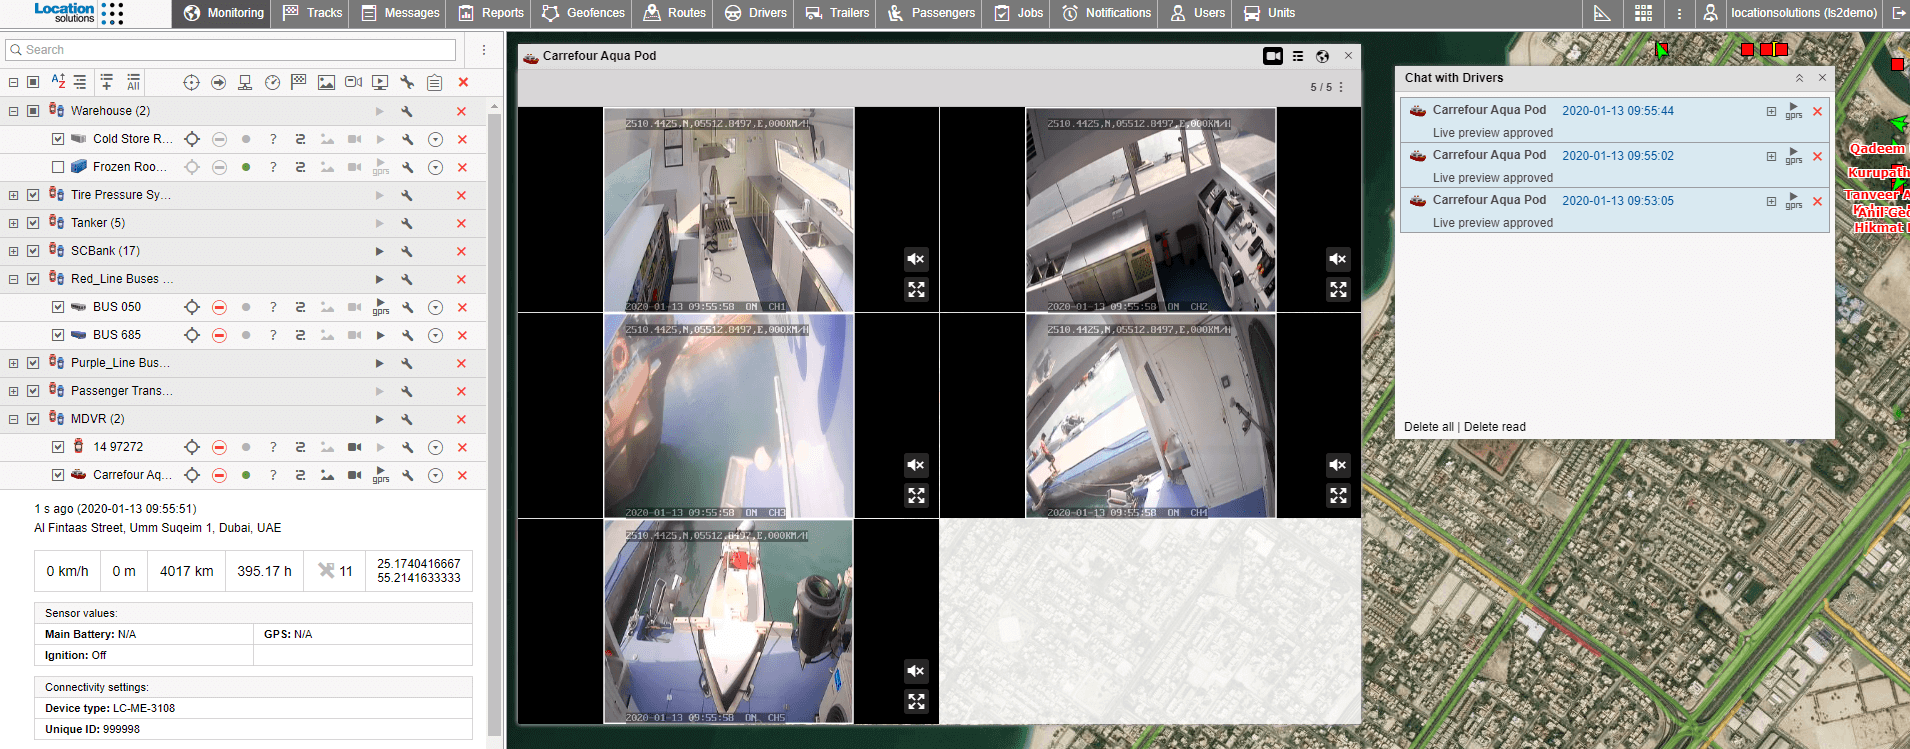Sort units alphabetically with A-Z icon
This screenshot has height=749, width=1910.
point(58,82)
